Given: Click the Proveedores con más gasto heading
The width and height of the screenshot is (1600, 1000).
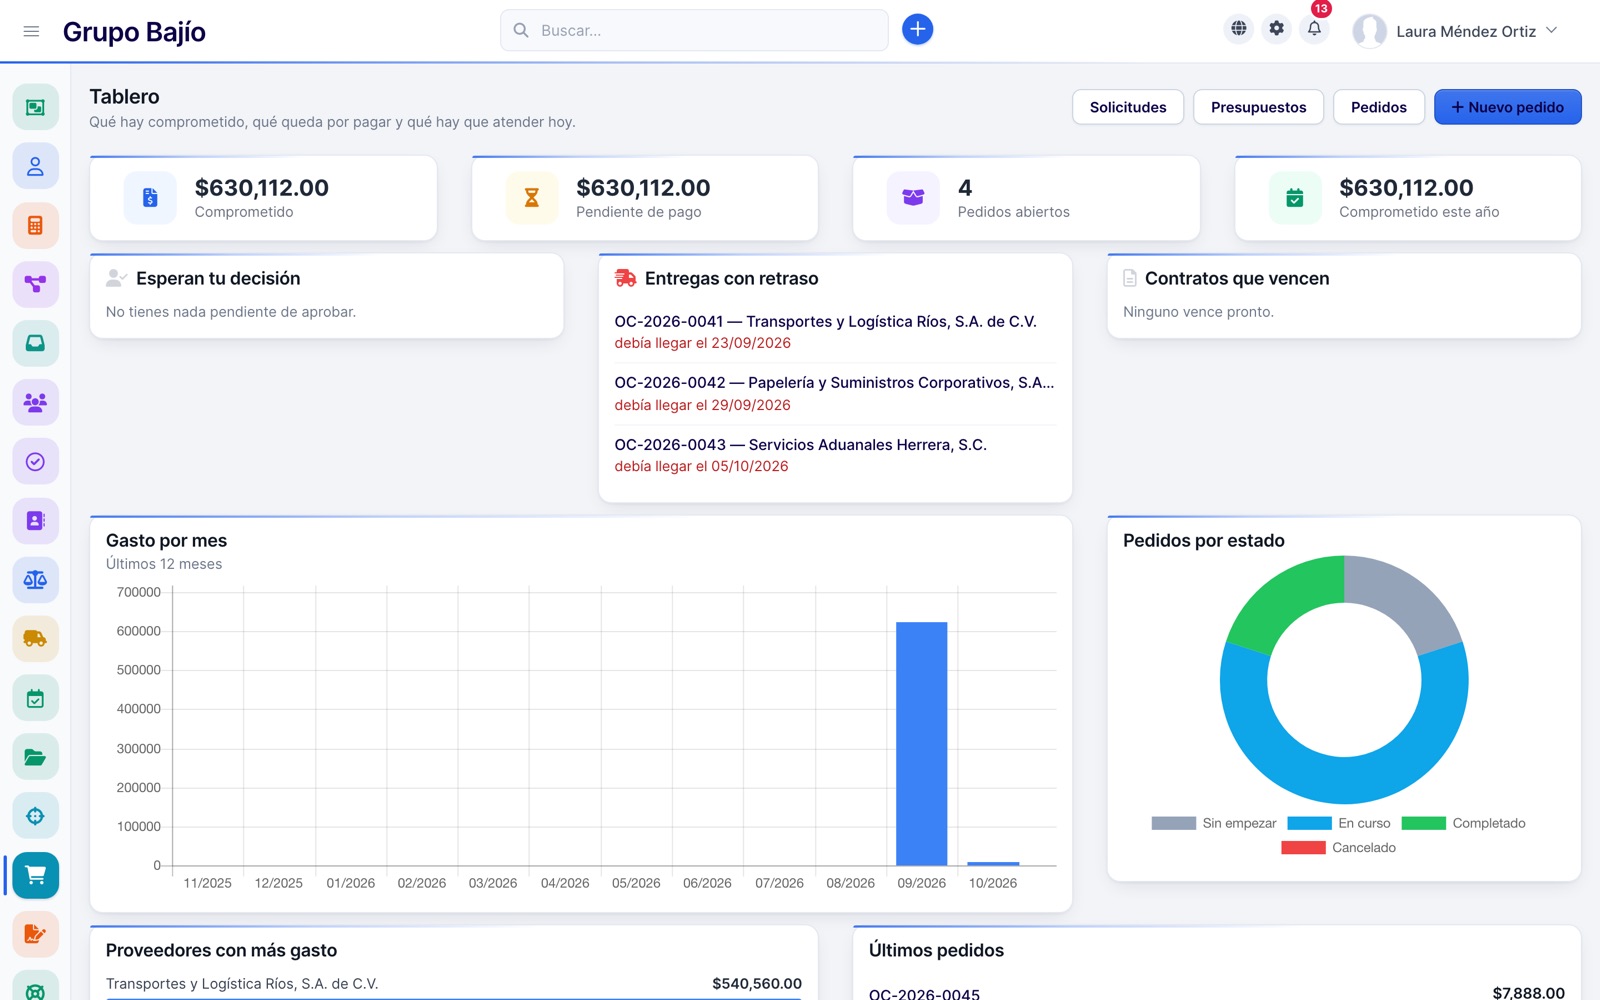Looking at the screenshot, I should [221, 950].
